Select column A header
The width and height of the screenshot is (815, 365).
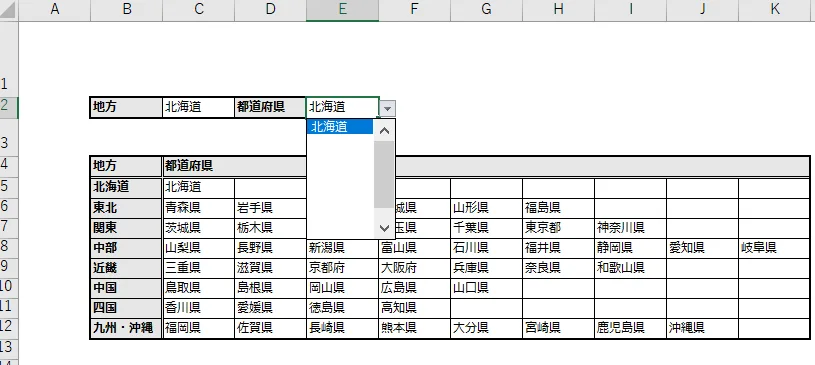tap(54, 10)
